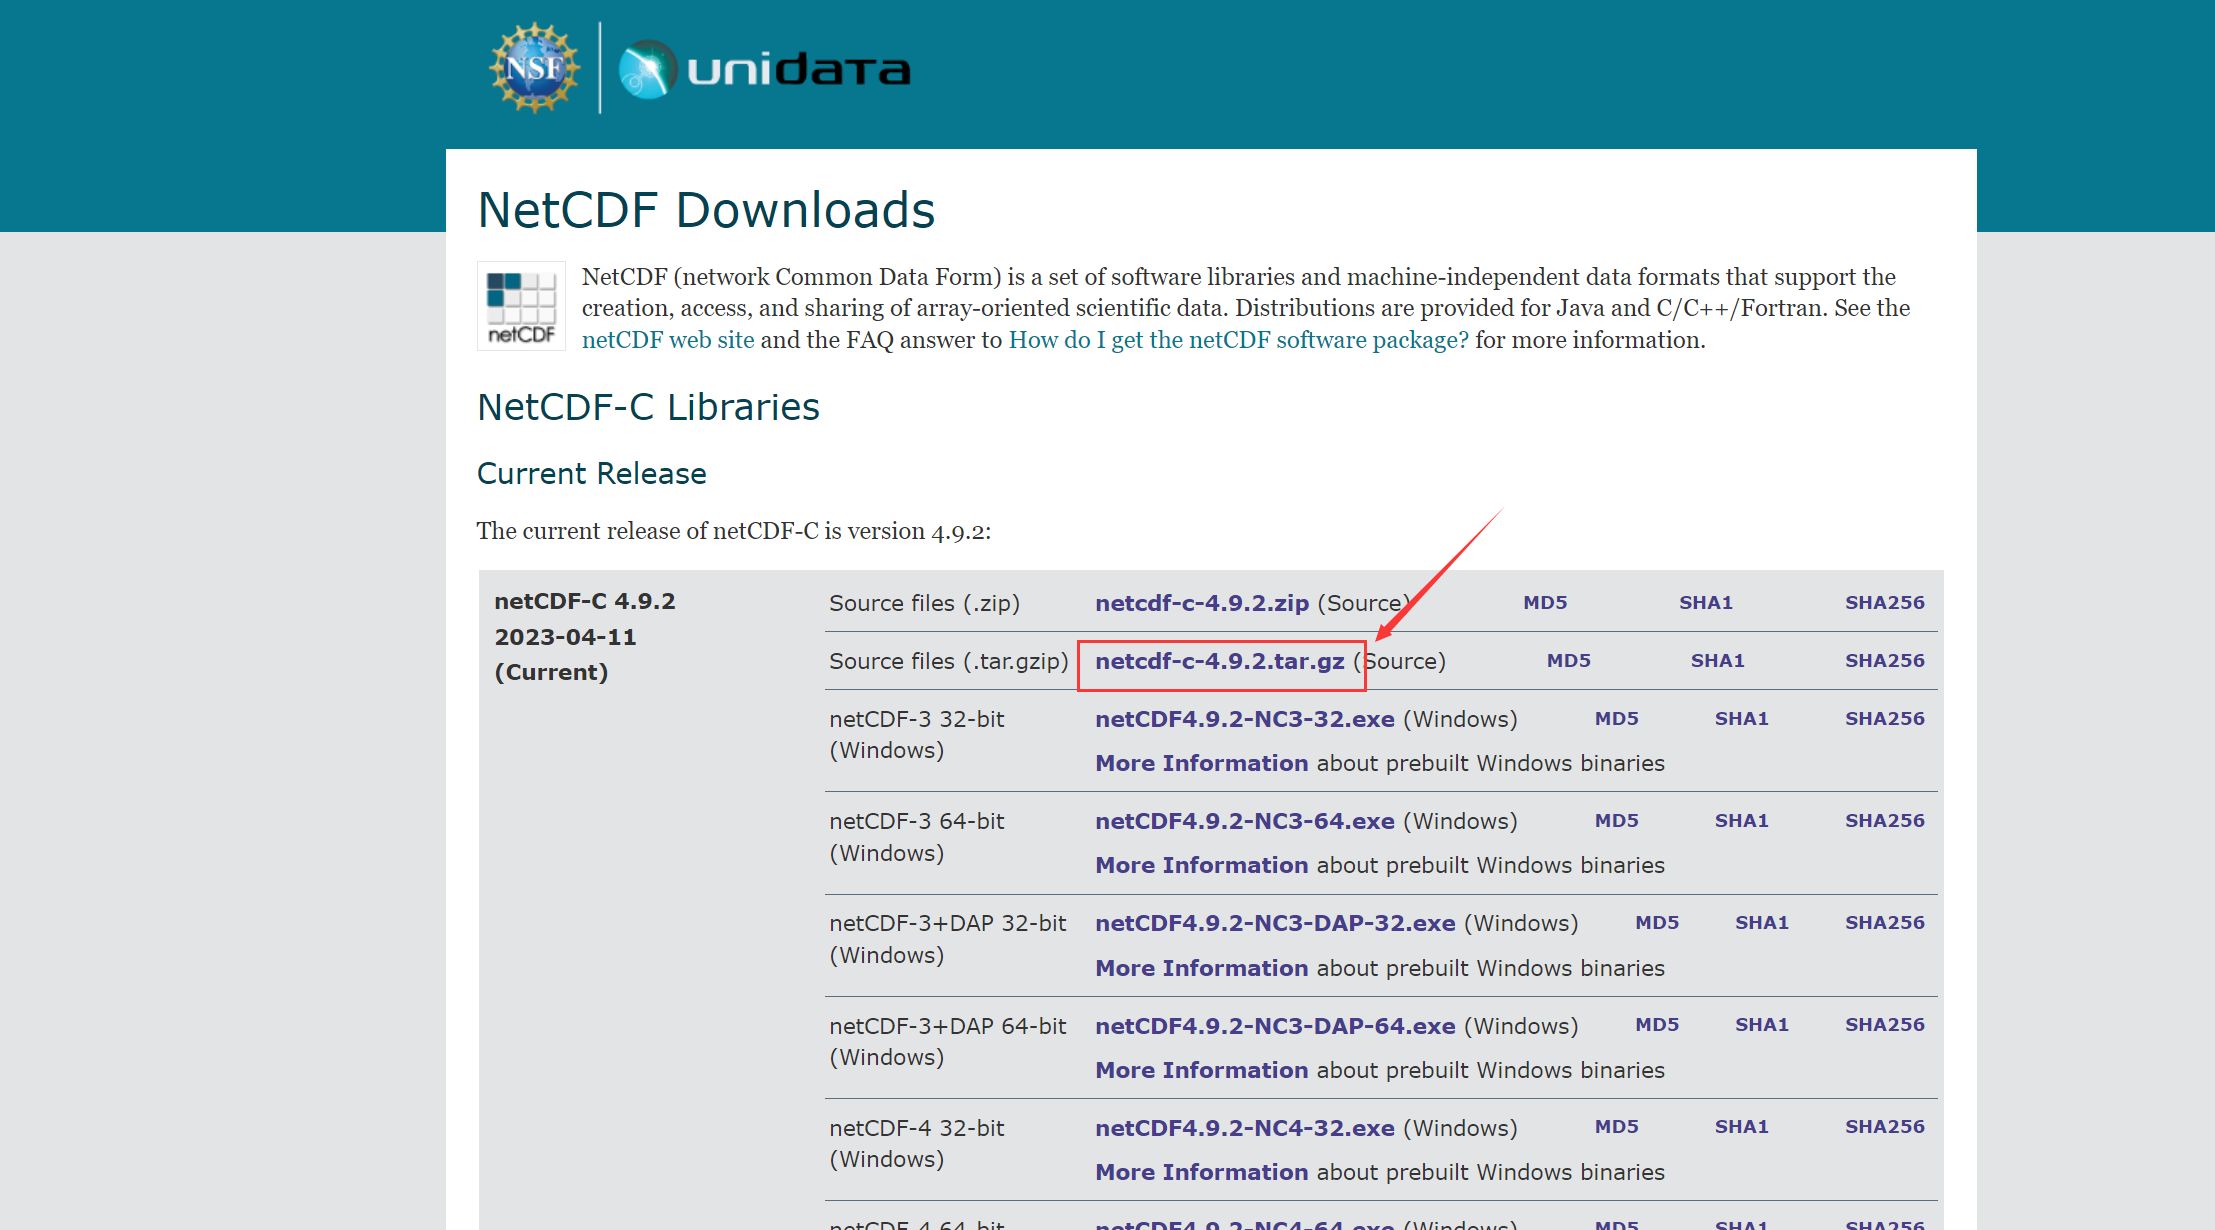Viewport: 2215px width, 1230px height.
Task: Download netCDF4.9.2-NC3-DAP-32.exe installer
Action: coord(1274,923)
